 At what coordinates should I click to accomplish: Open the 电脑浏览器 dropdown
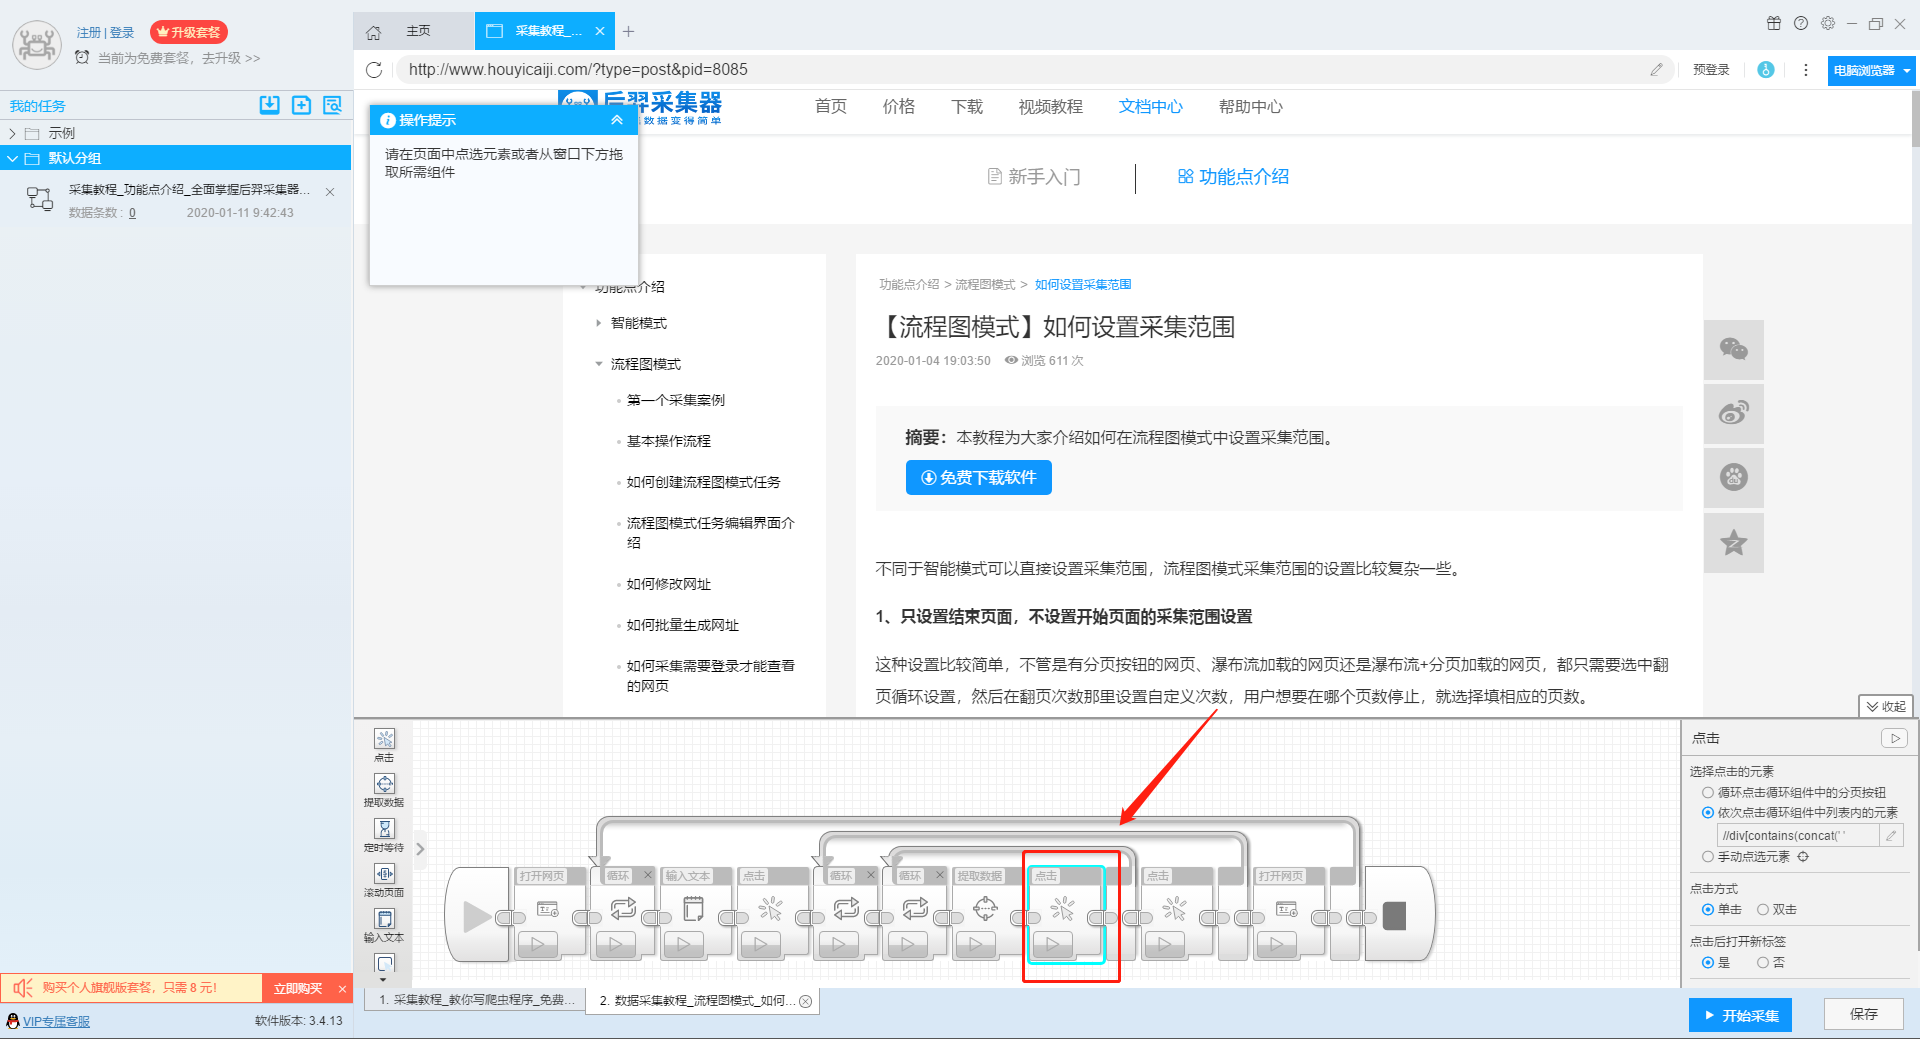[1871, 70]
